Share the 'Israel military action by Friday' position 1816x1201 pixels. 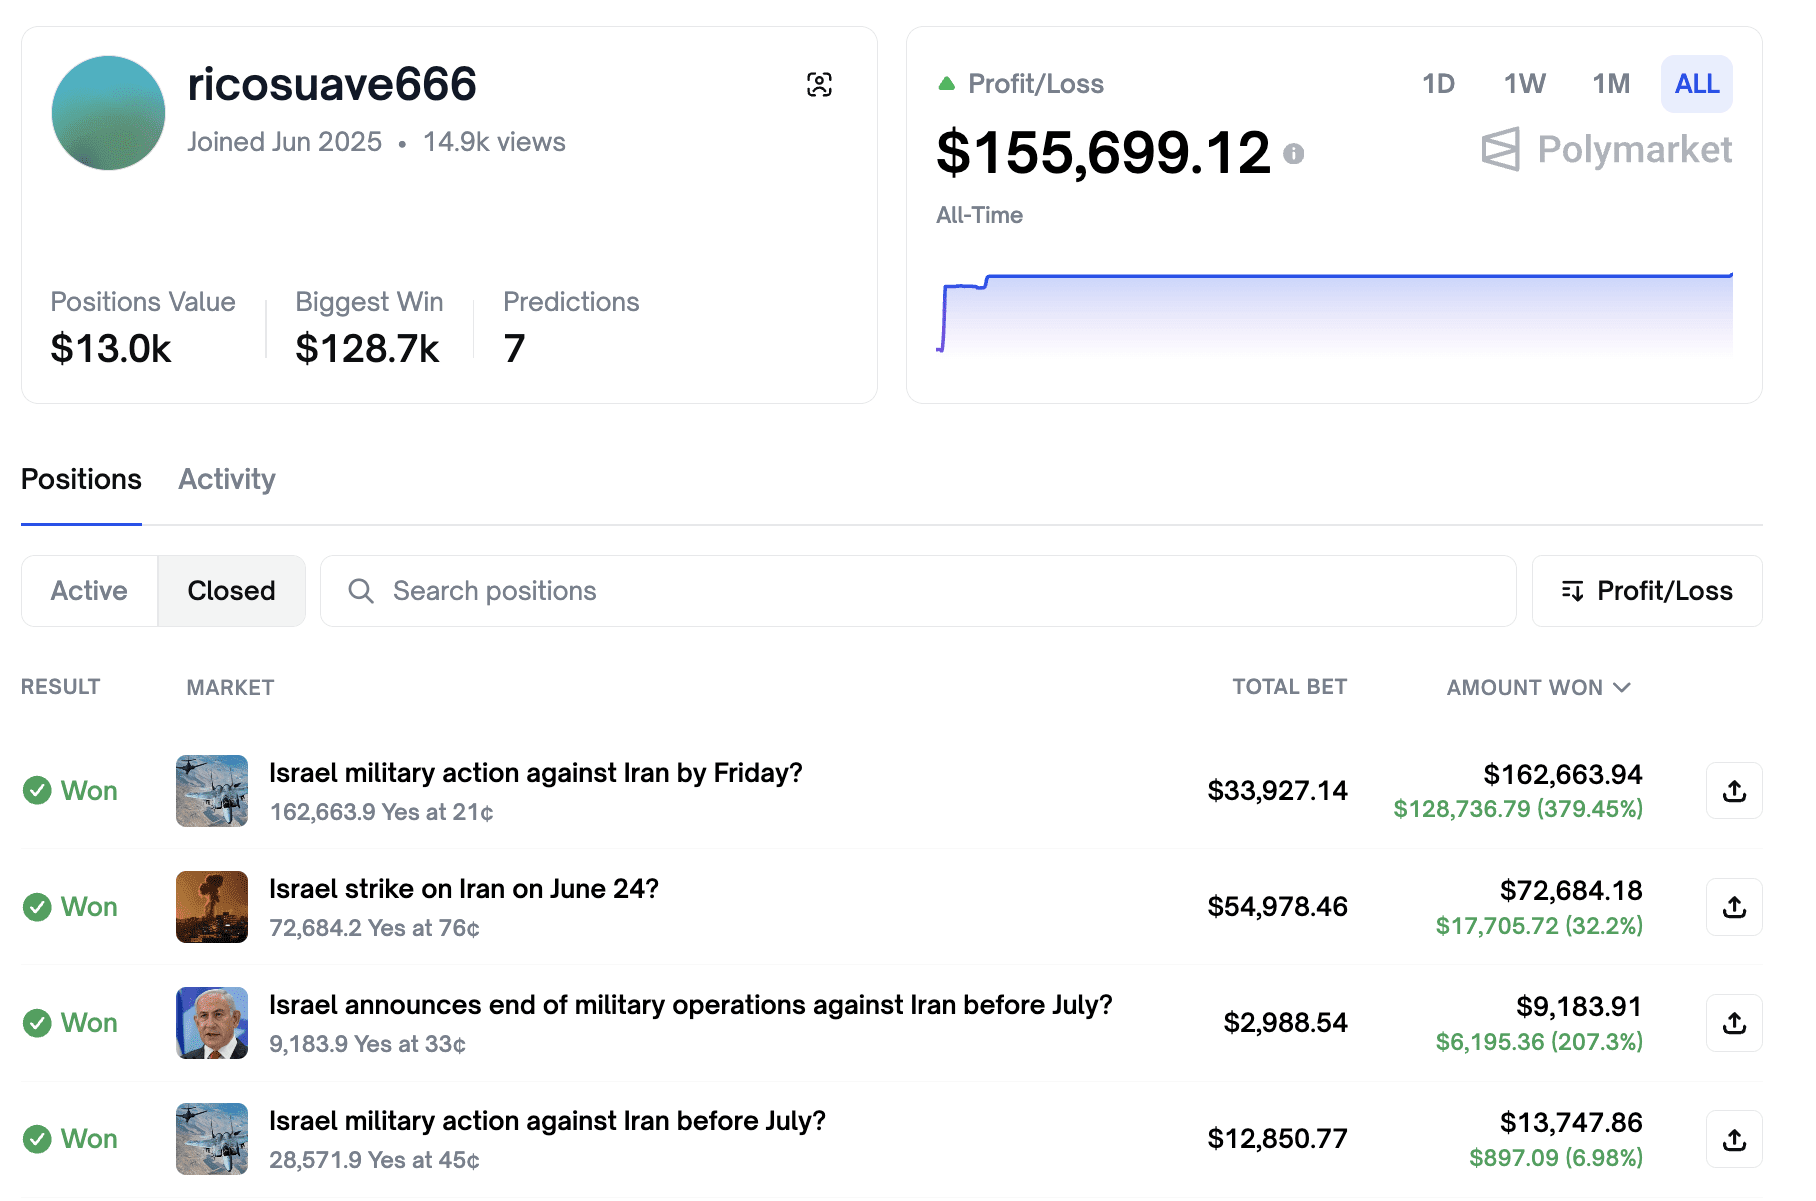(1733, 791)
